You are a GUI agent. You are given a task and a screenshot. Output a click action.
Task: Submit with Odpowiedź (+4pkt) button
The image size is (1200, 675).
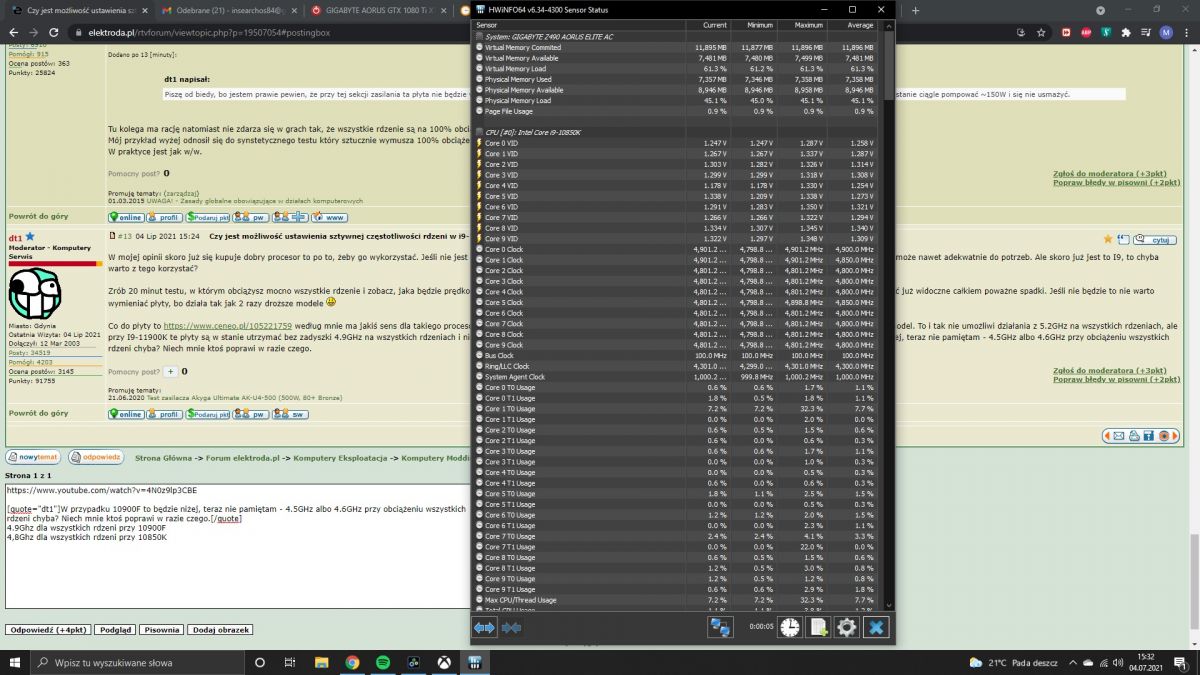(x=48, y=630)
